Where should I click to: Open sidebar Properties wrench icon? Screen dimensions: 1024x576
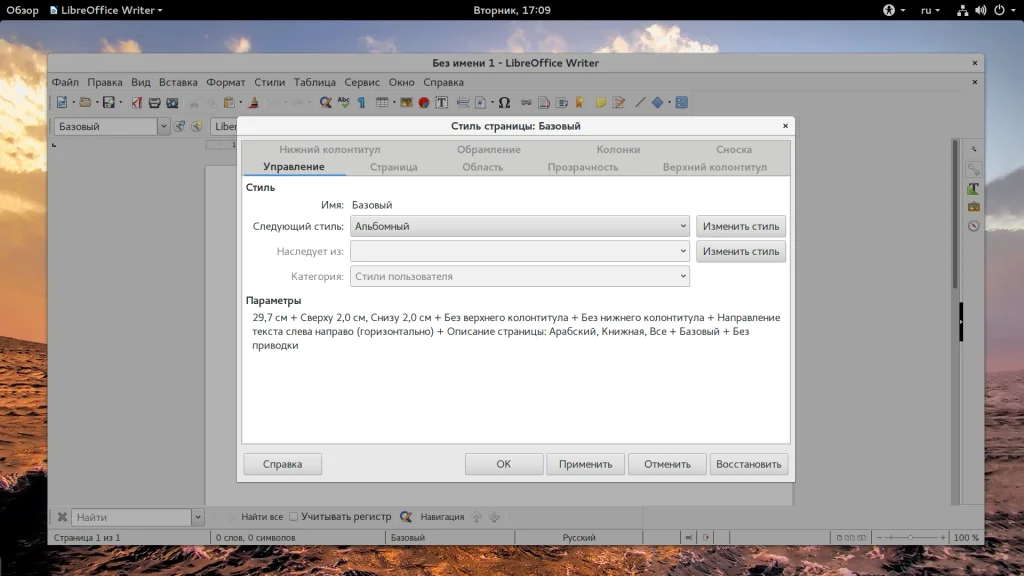tap(973, 169)
